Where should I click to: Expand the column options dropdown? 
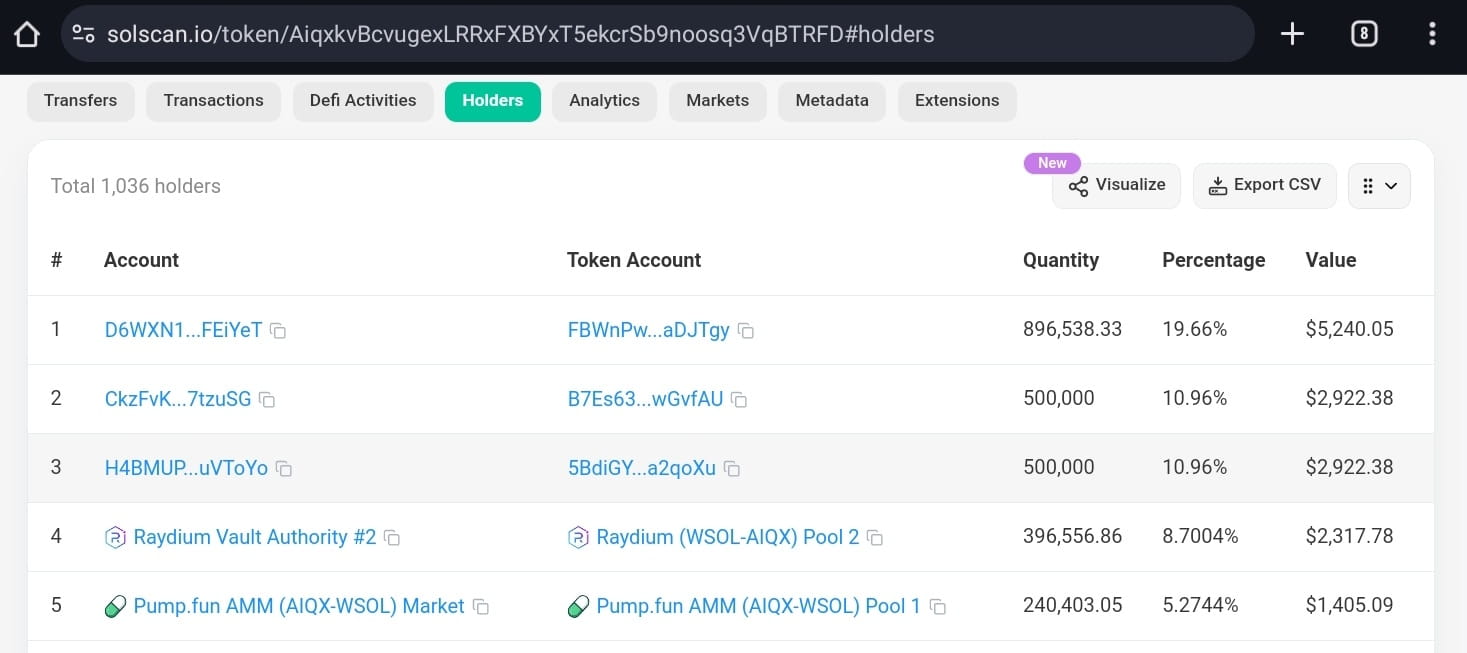coord(1379,186)
